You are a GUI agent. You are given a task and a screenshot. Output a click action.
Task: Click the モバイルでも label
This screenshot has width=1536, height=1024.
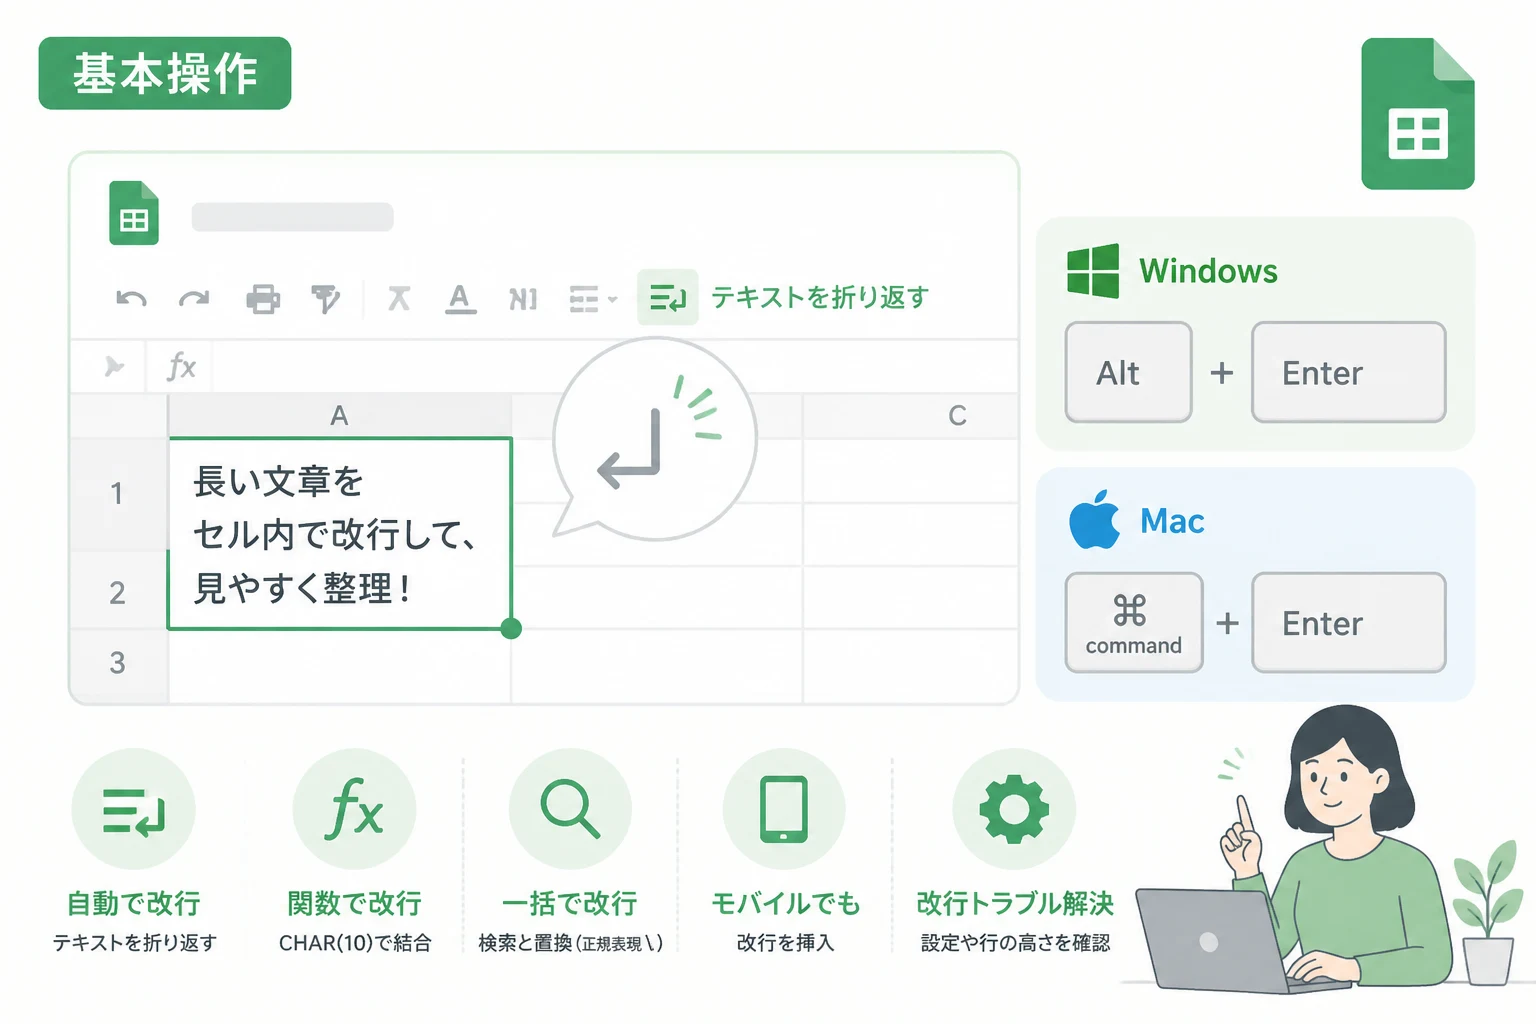pos(785,903)
